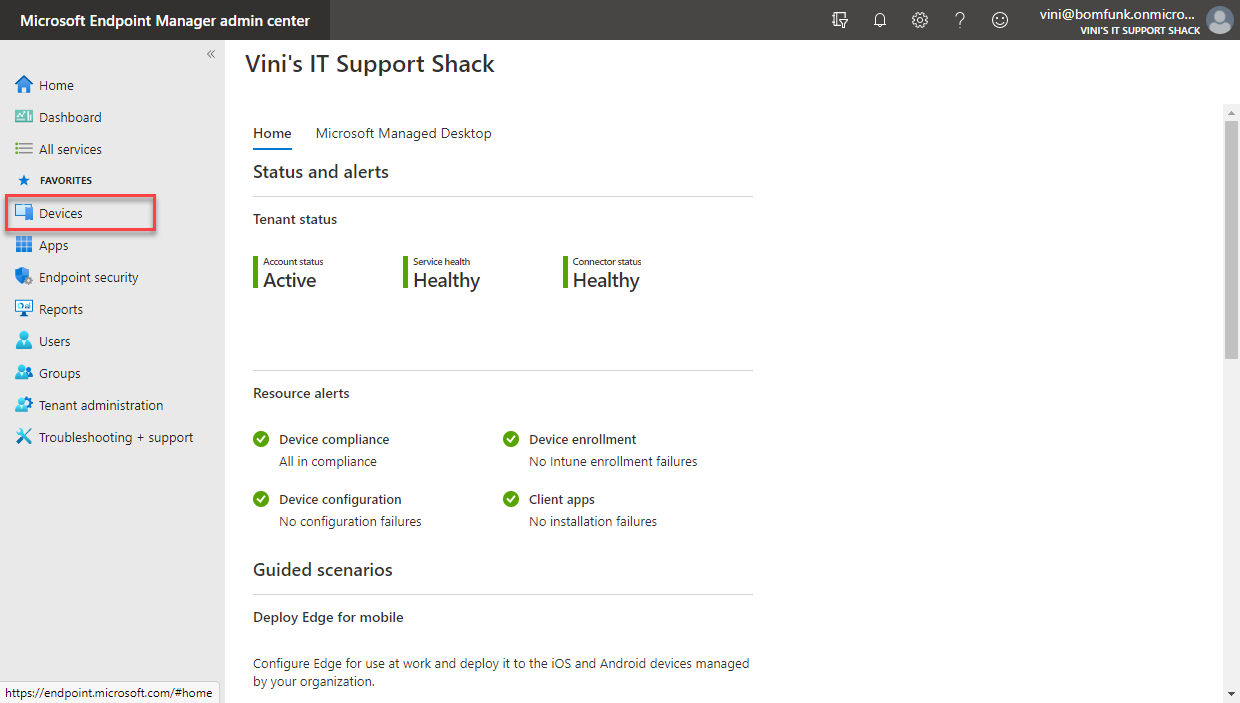The height and width of the screenshot is (703, 1240).
Task: Click the scrollbar down arrow
Action: [1231, 694]
